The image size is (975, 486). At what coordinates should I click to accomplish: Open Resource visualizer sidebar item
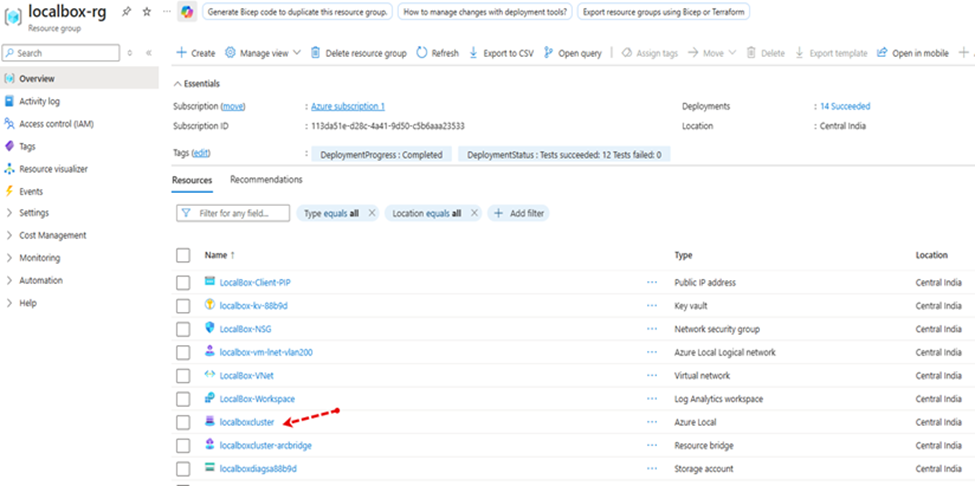(53, 169)
